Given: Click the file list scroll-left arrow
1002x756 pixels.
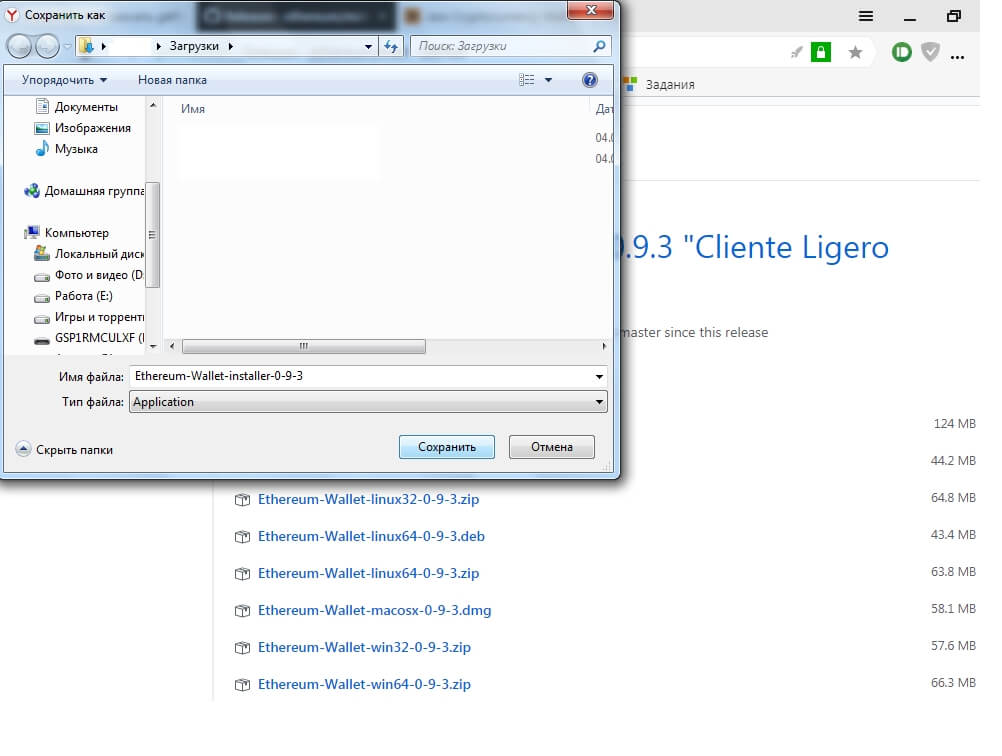Looking at the screenshot, I should click(172, 346).
